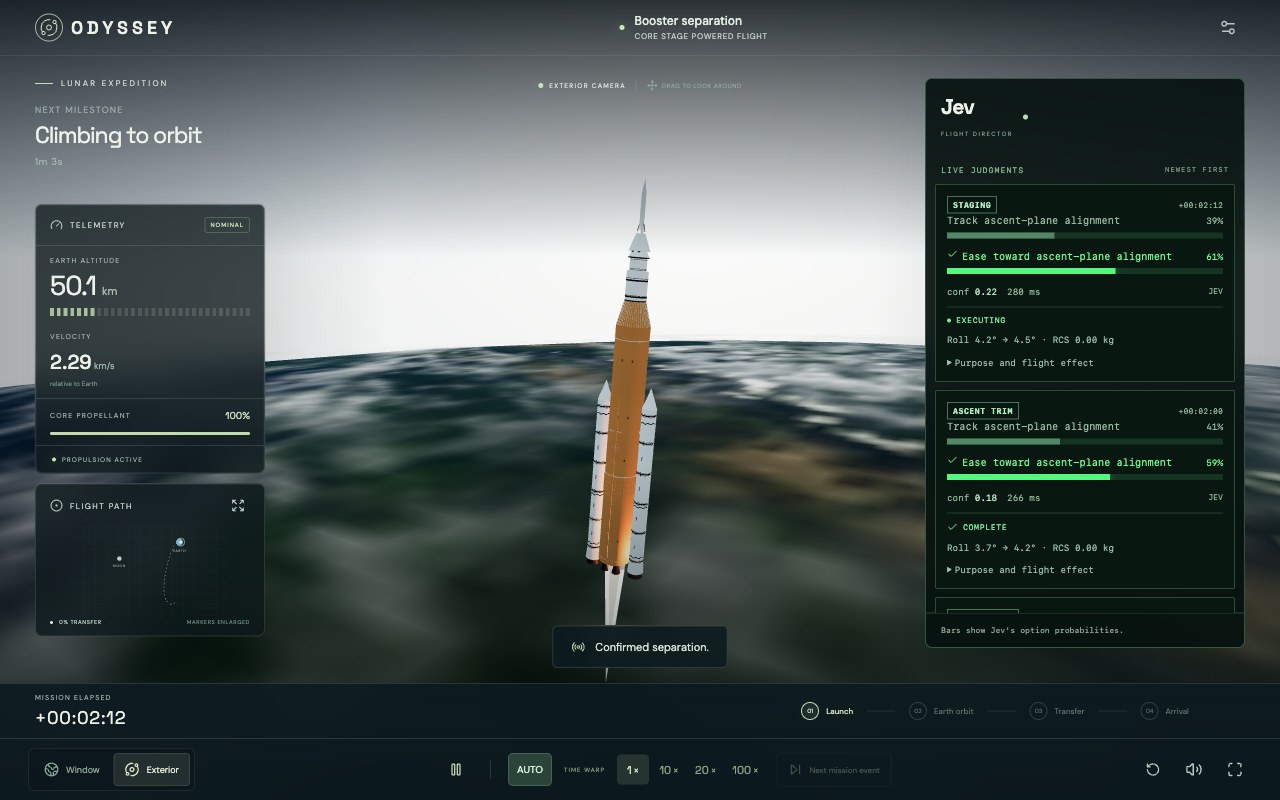Viewport: 1280px width, 800px height.
Task: Expand Purpose and flight effect under Ascent Trim
Action: pos(1020,570)
